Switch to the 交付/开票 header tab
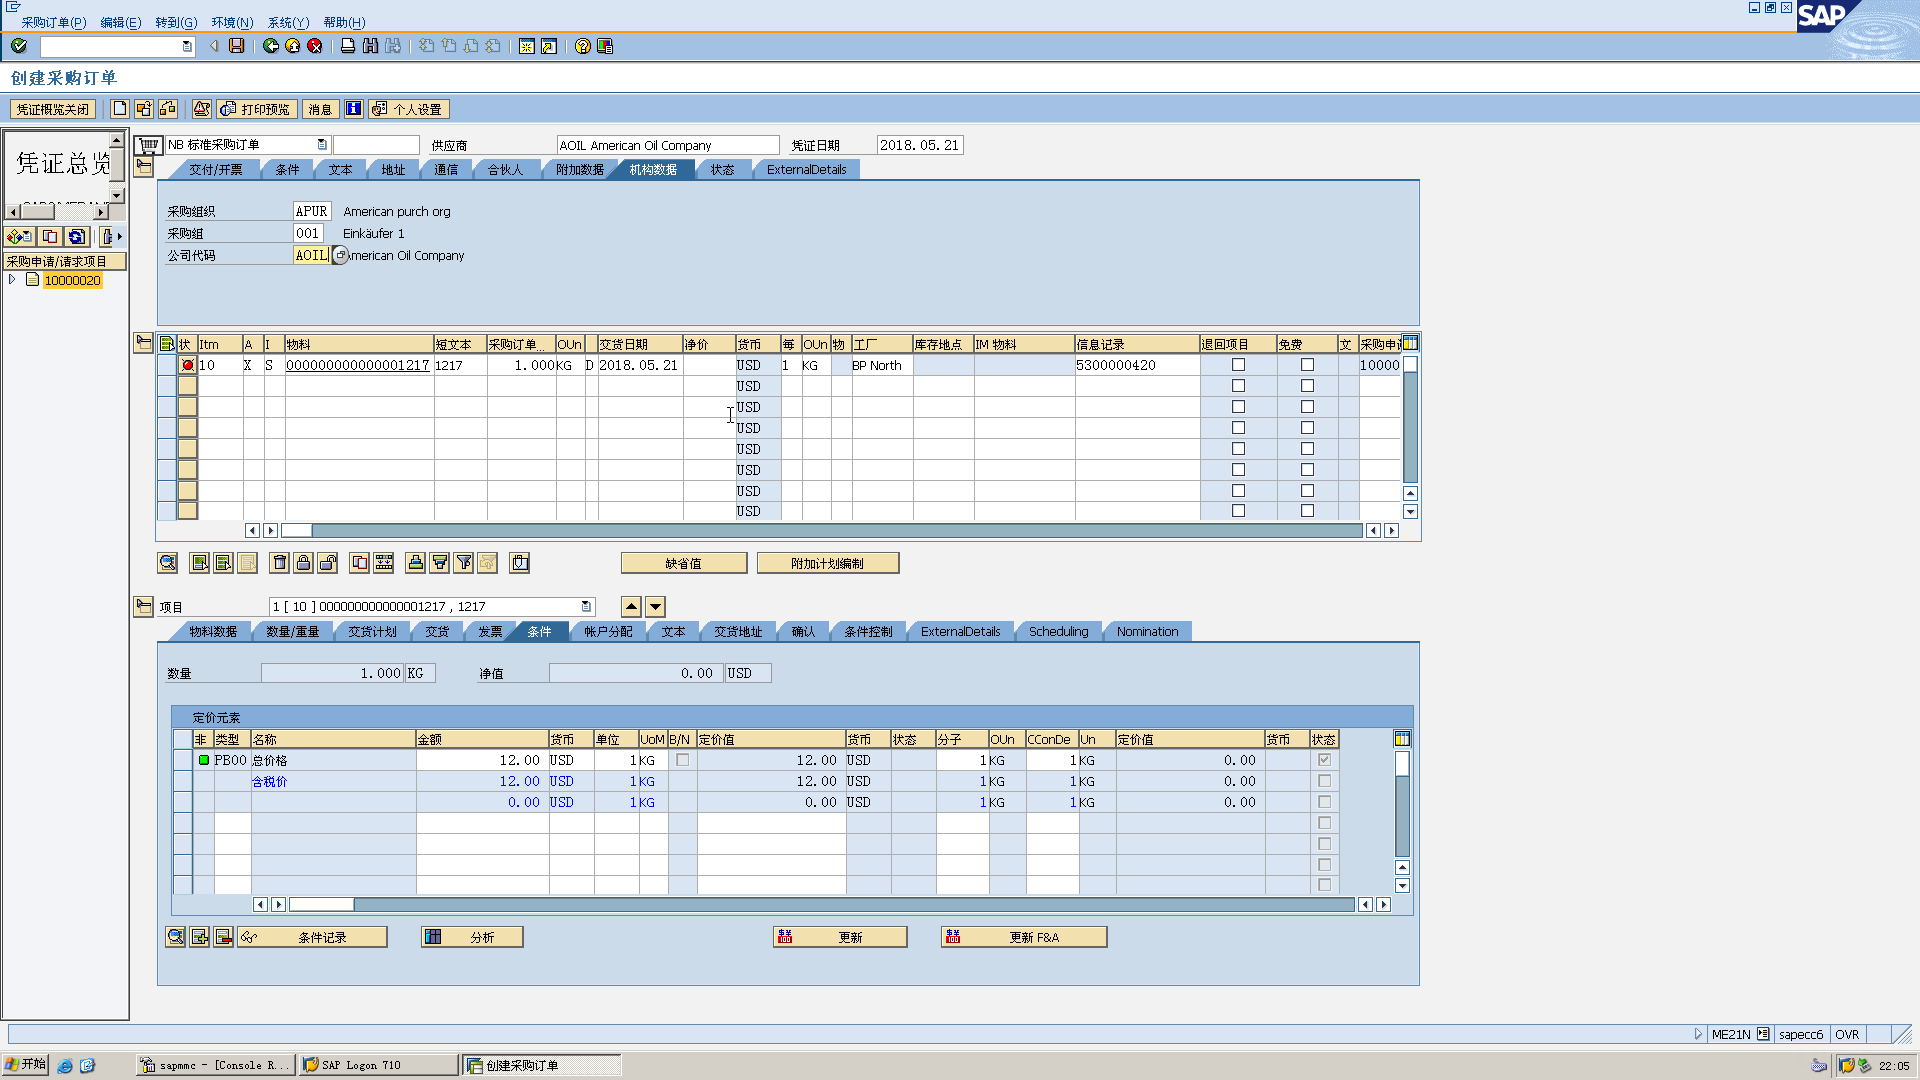This screenshot has width=1920, height=1080. (216, 170)
